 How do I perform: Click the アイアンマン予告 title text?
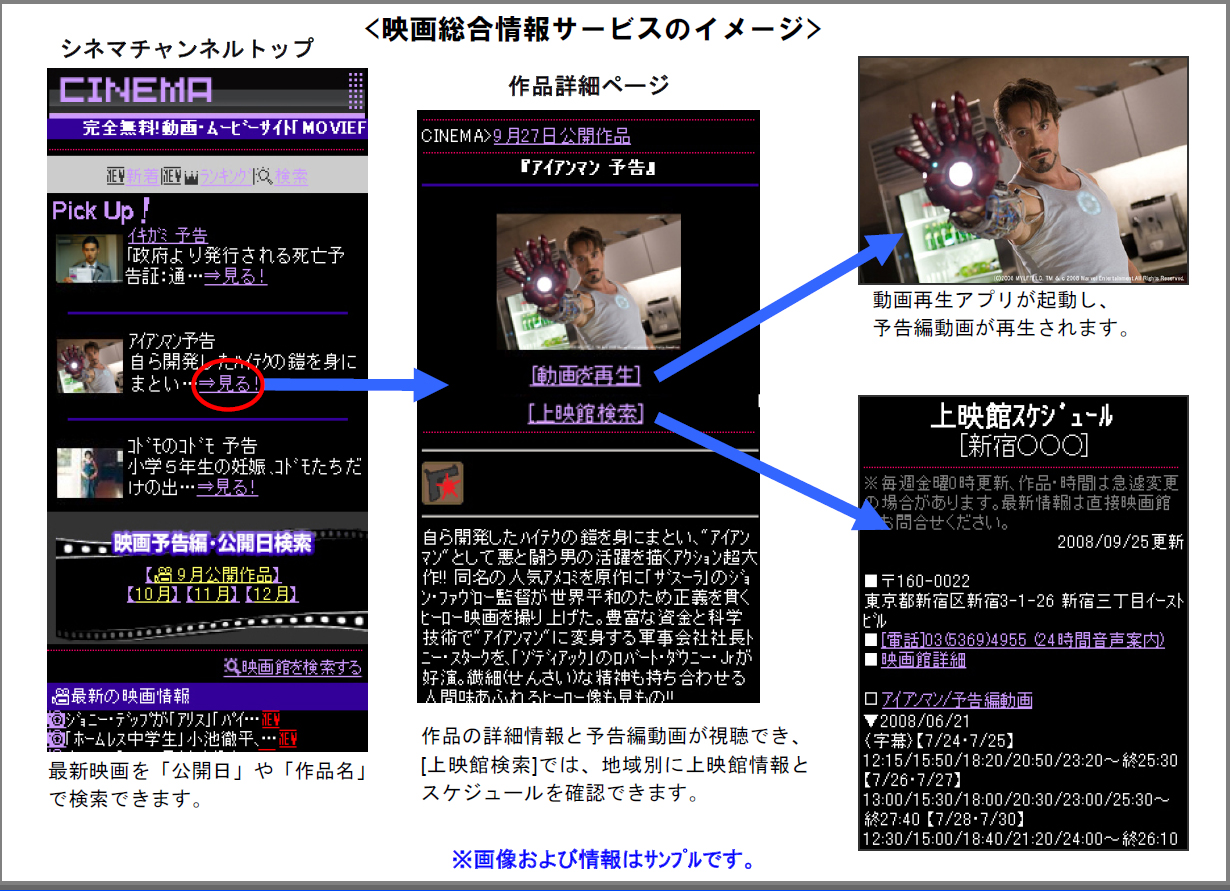(x=171, y=342)
